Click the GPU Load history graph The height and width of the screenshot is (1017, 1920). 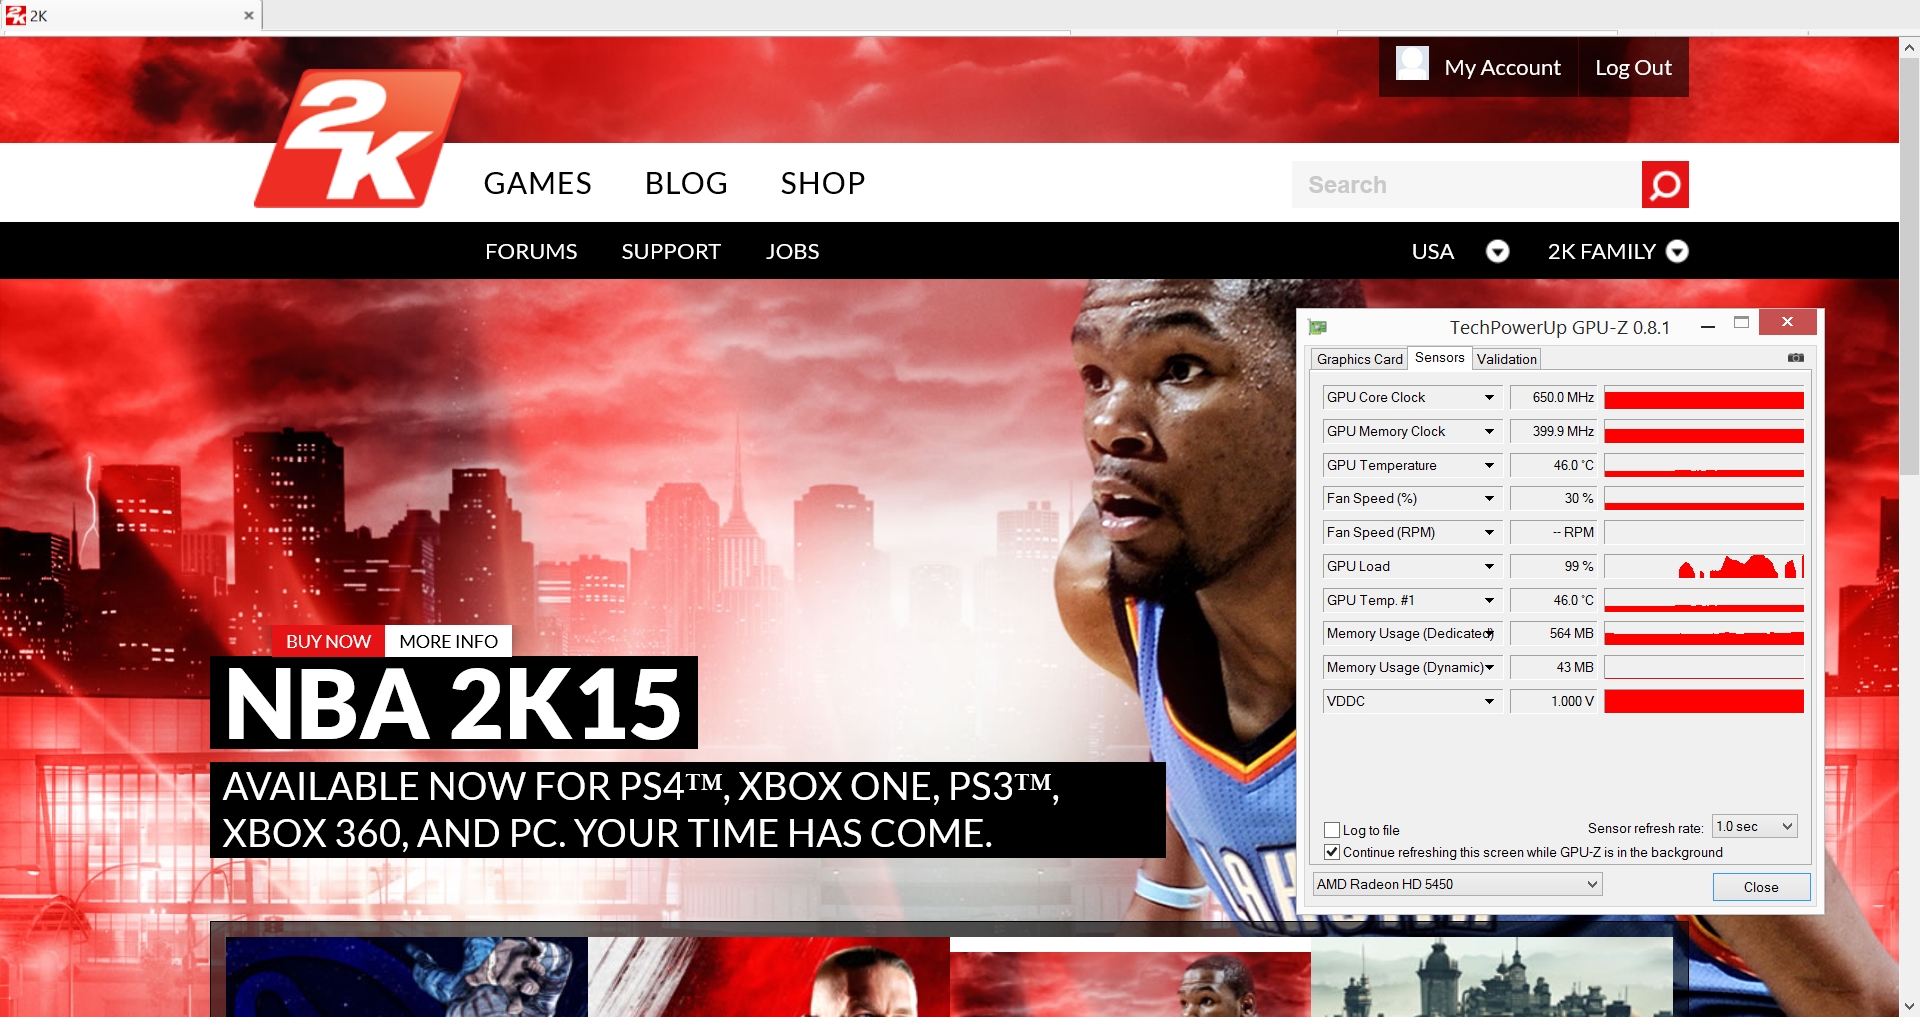(1703, 567)
